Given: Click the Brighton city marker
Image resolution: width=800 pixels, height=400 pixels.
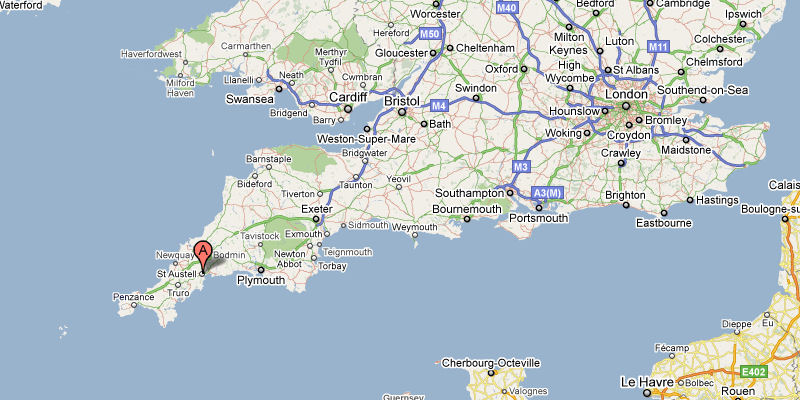Looking at the screenshot, I should (626, 205).
